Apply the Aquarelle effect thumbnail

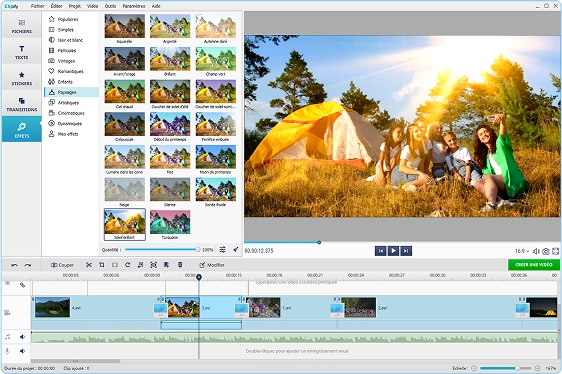click(125, 26)
